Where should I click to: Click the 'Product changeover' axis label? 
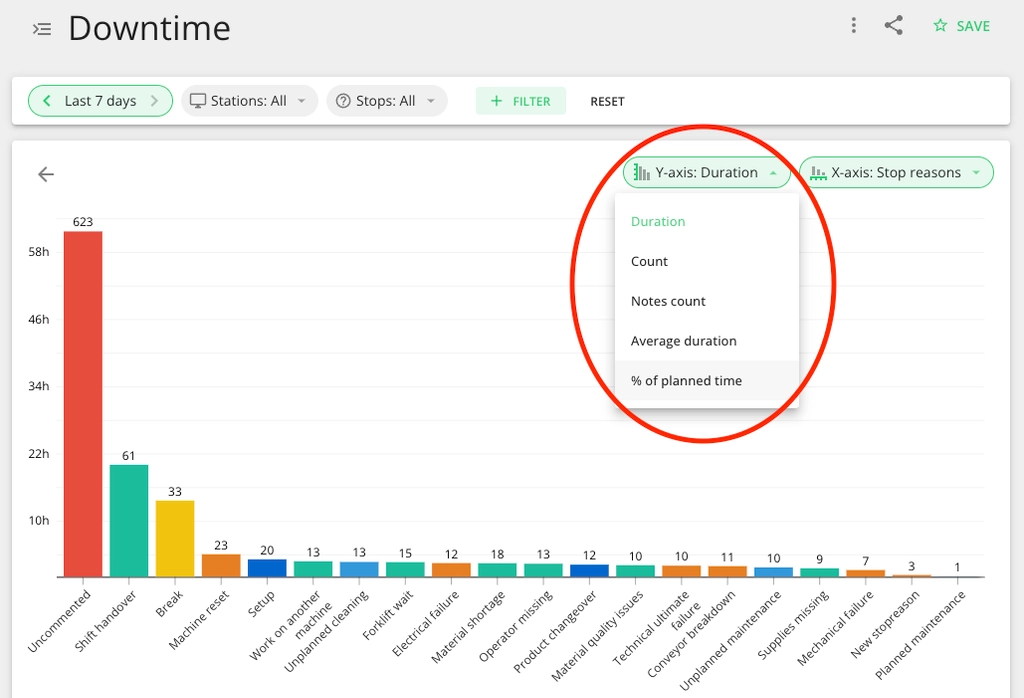pos(555,632)
